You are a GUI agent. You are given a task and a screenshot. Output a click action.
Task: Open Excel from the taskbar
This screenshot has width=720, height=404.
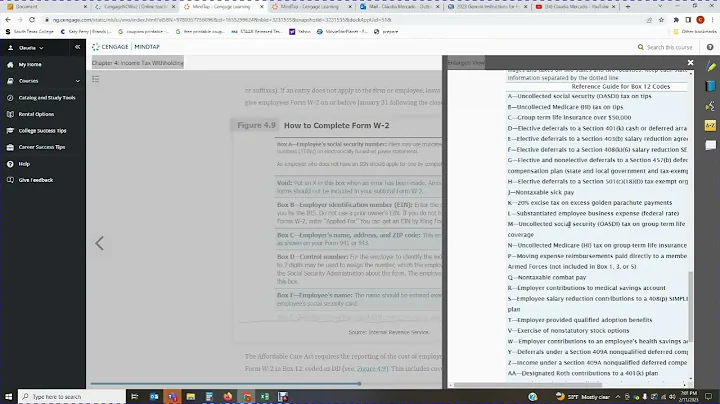264,397
